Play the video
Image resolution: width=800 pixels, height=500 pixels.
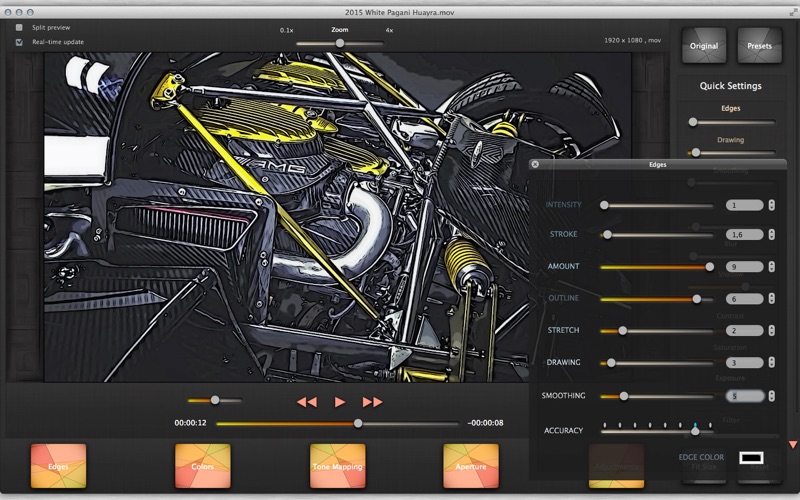coord(340,402)
